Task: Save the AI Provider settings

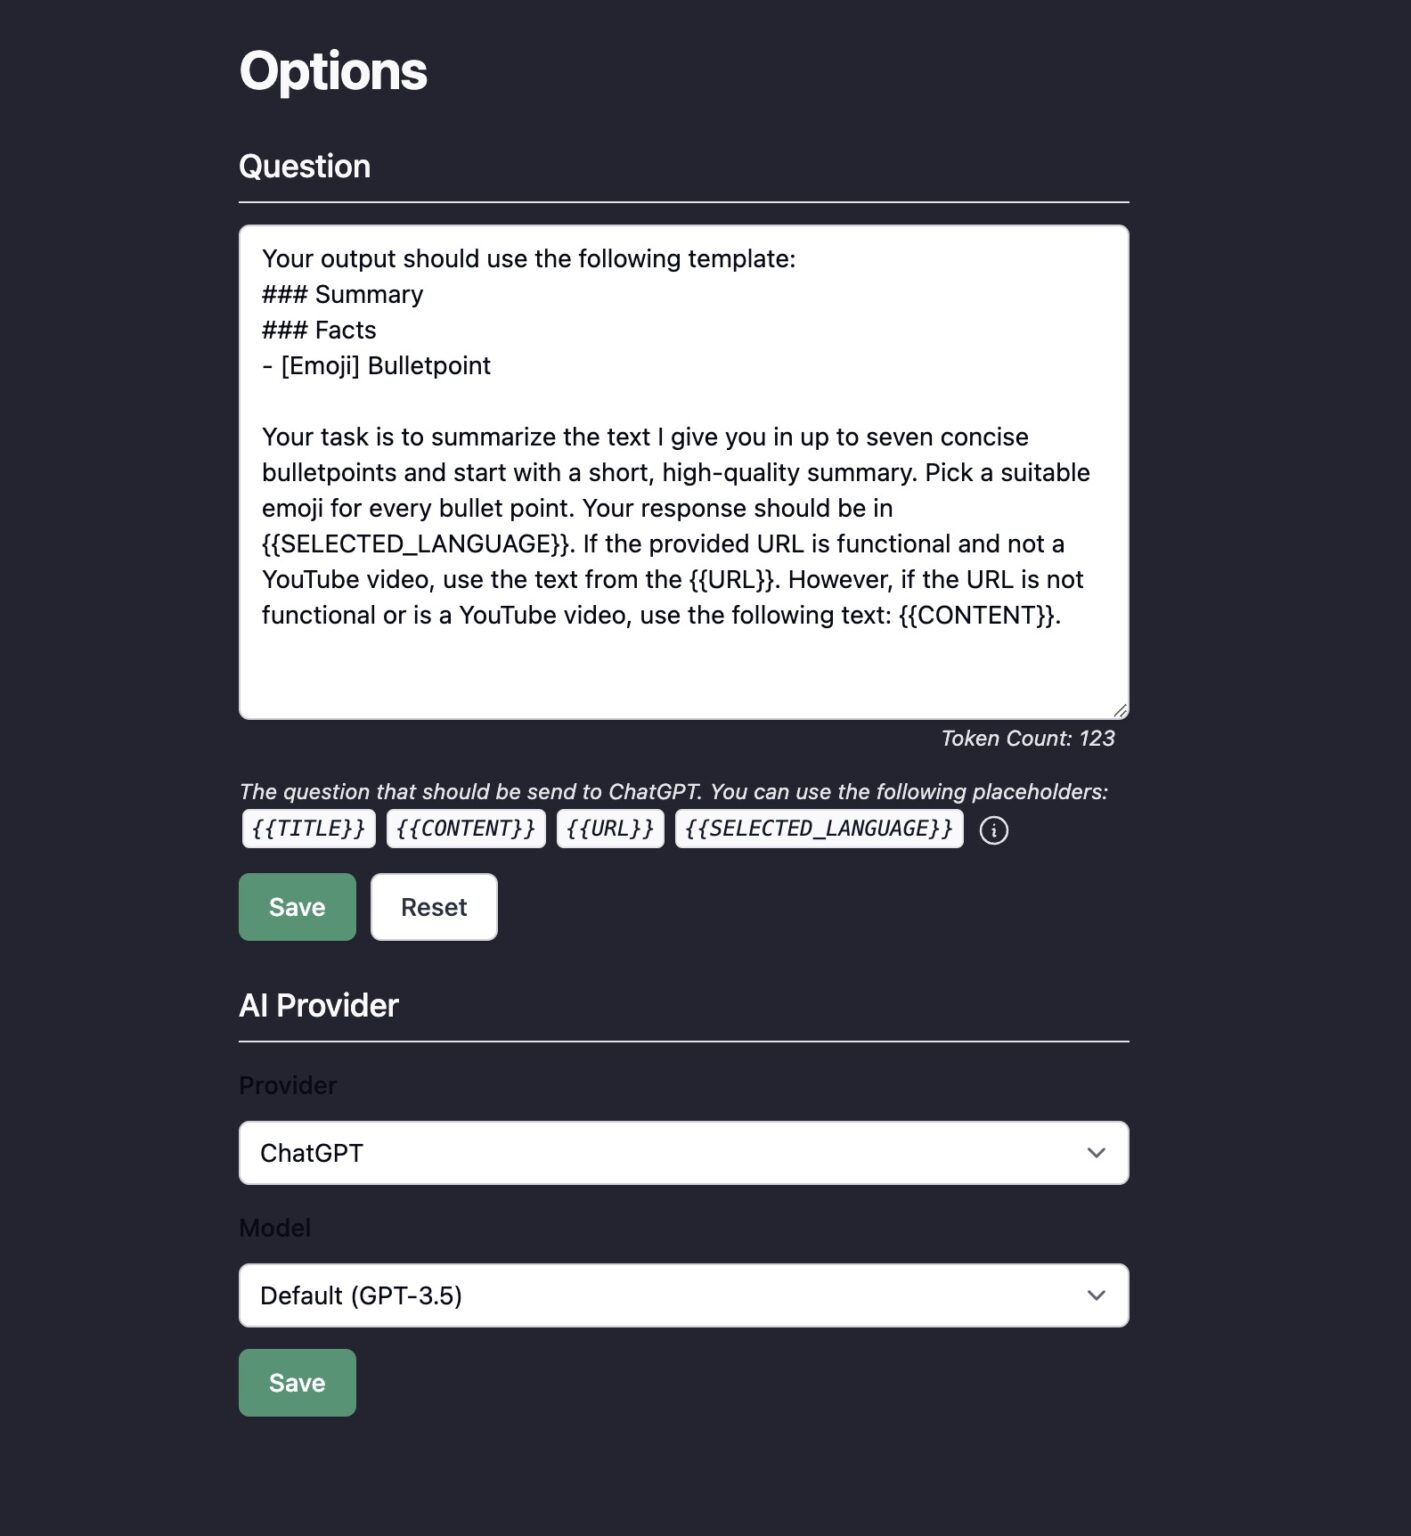Action: click(x=297, y=1383)
